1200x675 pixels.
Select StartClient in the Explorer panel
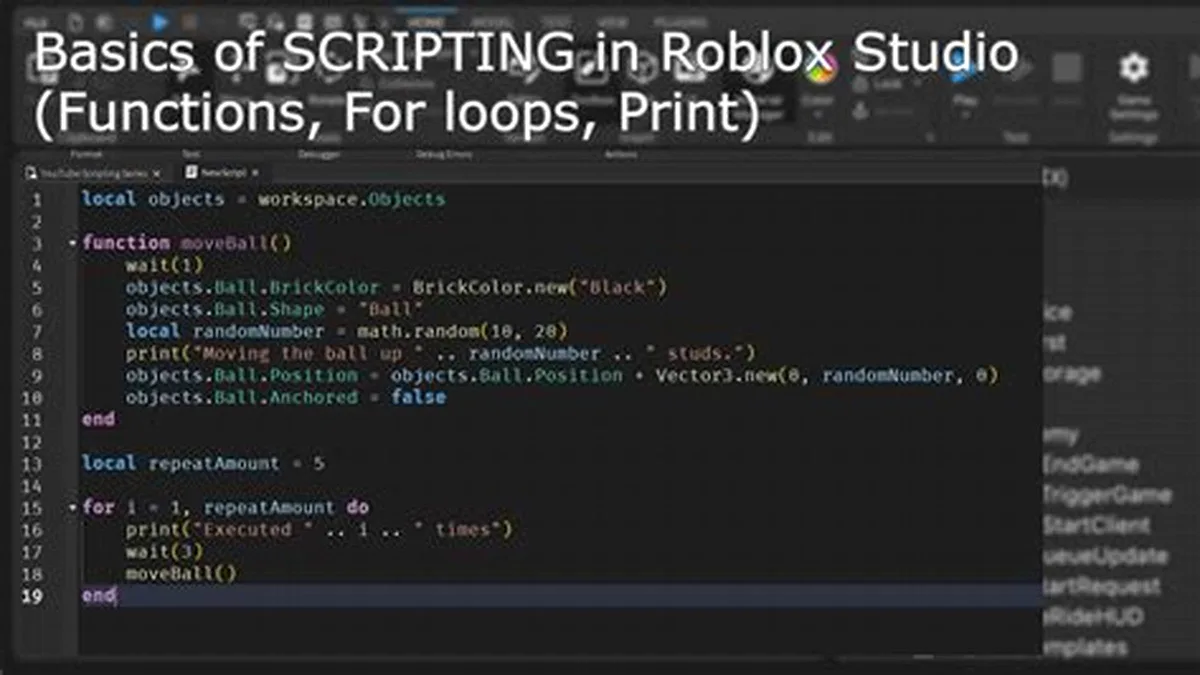(1096, 525)
